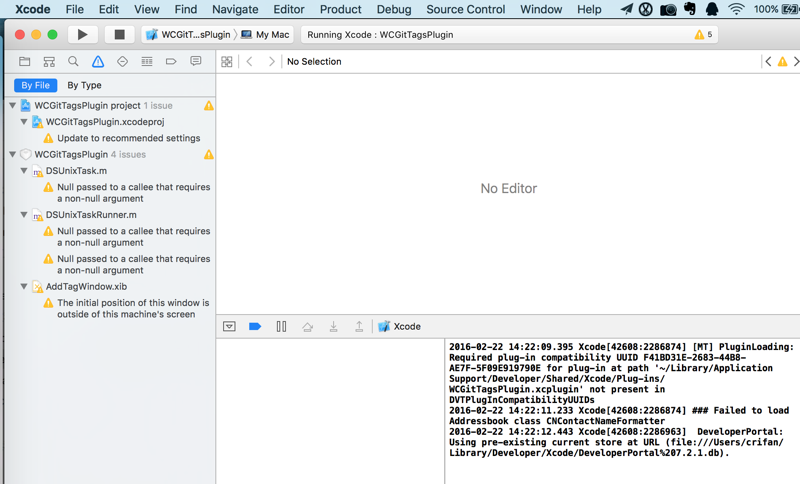Select the Xcode process in debug bar
Screen dimensions: 800x484
point(399,326)
